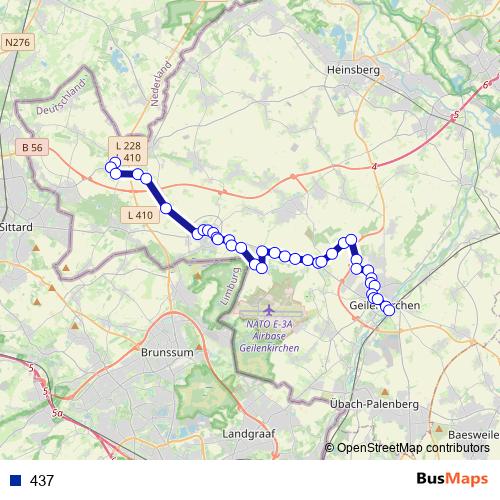Click the N276 road shield

pos(17,42)
